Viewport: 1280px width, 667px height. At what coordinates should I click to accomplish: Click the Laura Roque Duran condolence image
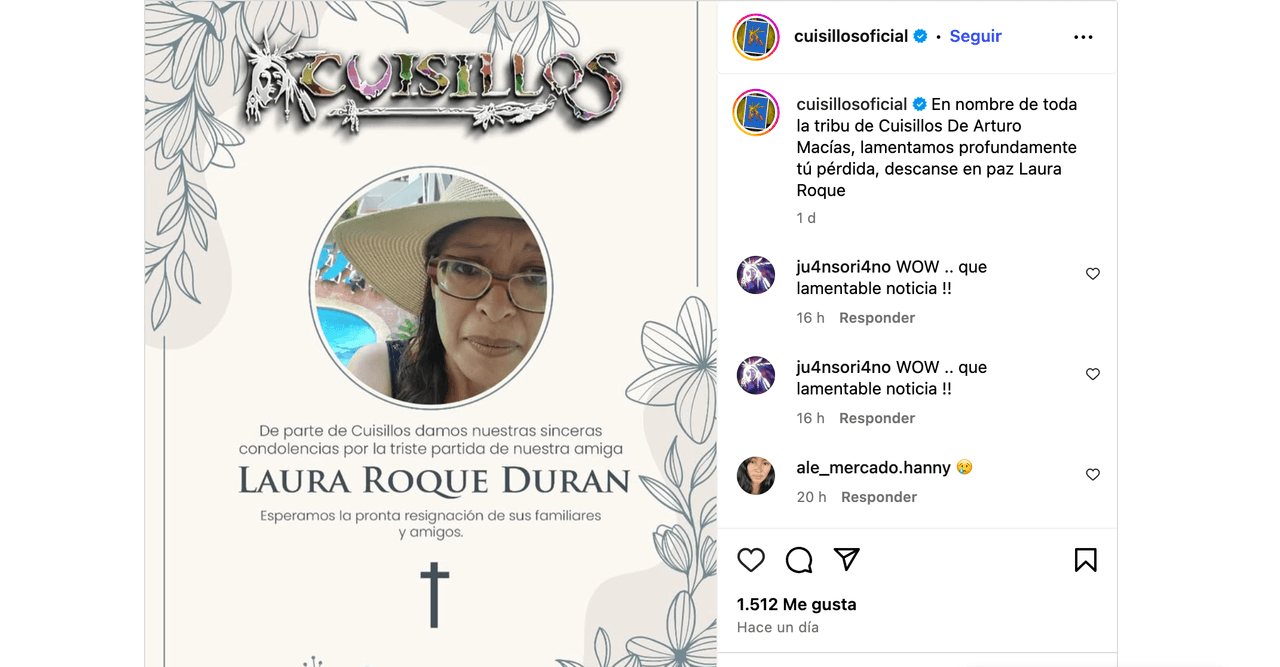coord(431,334)
